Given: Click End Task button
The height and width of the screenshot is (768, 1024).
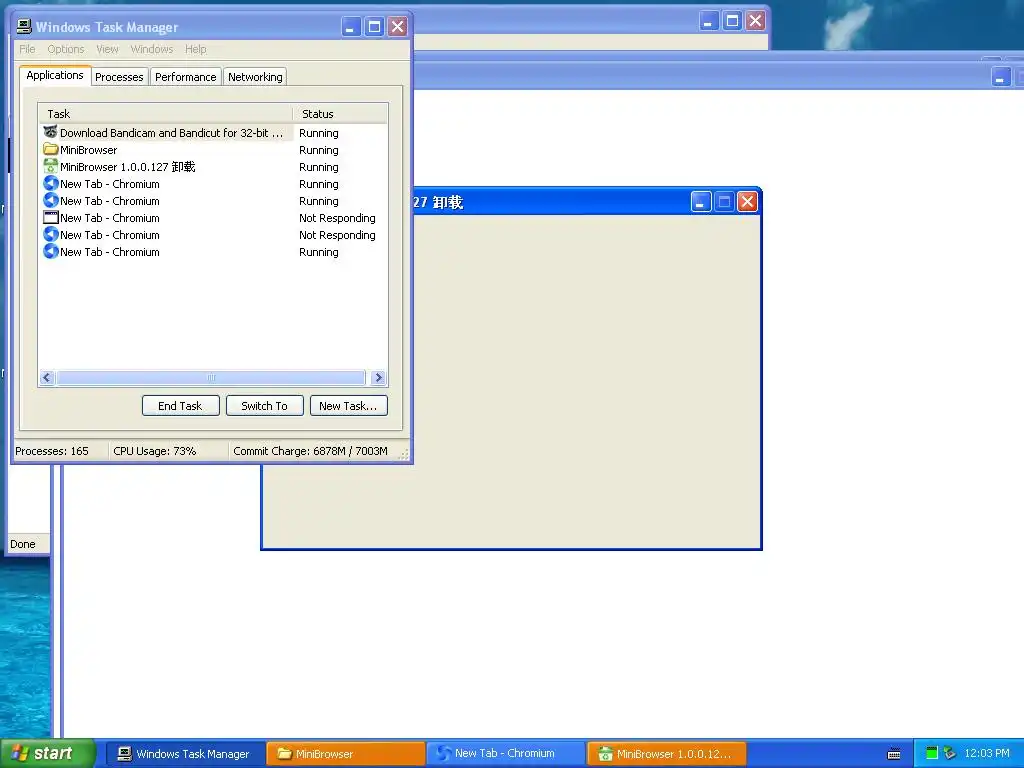Looking at the screenshot, I should pos(180,406).
